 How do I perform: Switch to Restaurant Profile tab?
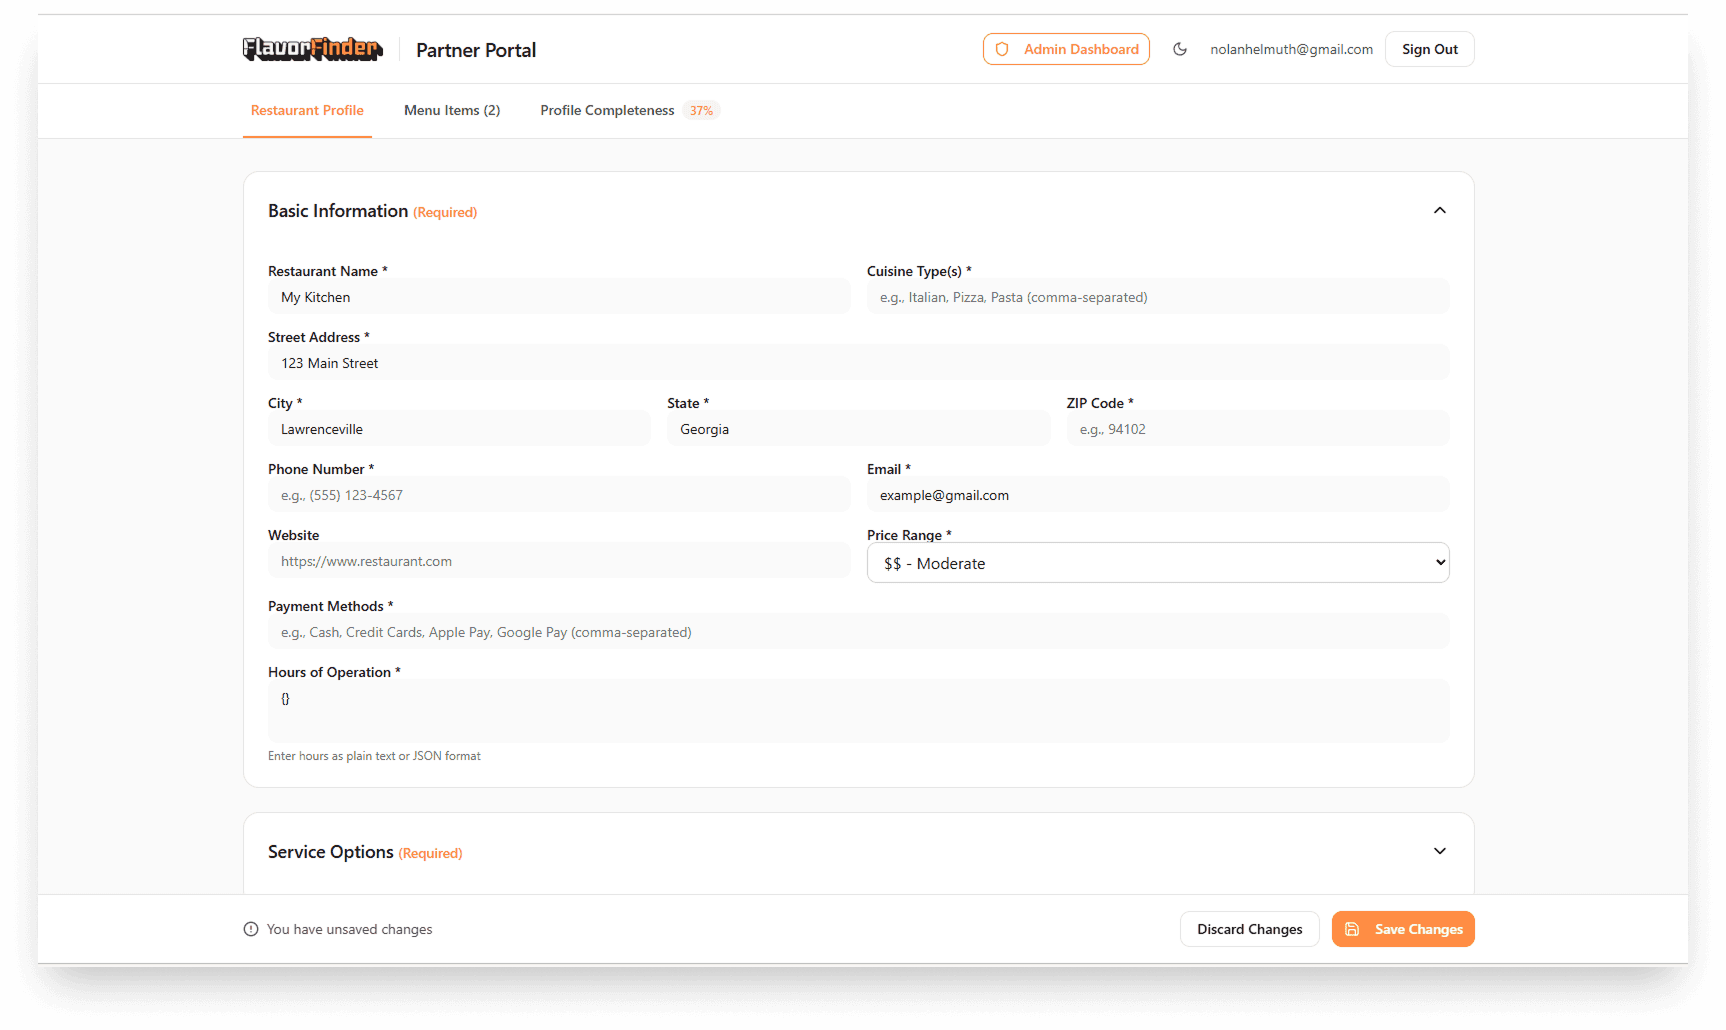tap(307, 110)
